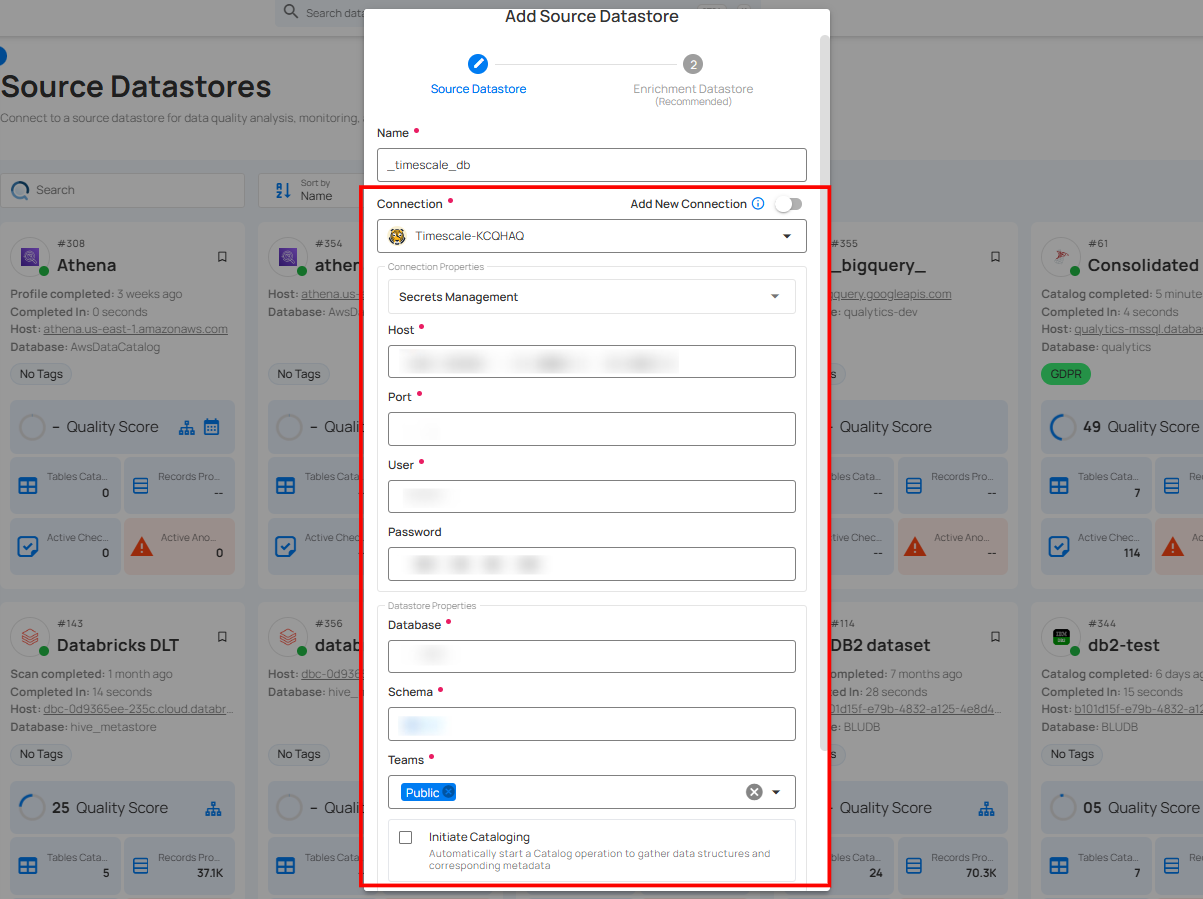1203x899 pixels.
Task: Open the scheduling calendar icon beside Athena Quality Score
Action: point(212,427)
